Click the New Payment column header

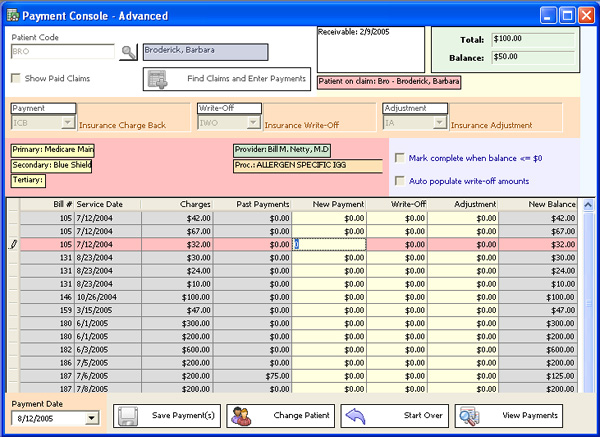pyautogui.click(x=329, y=204)
